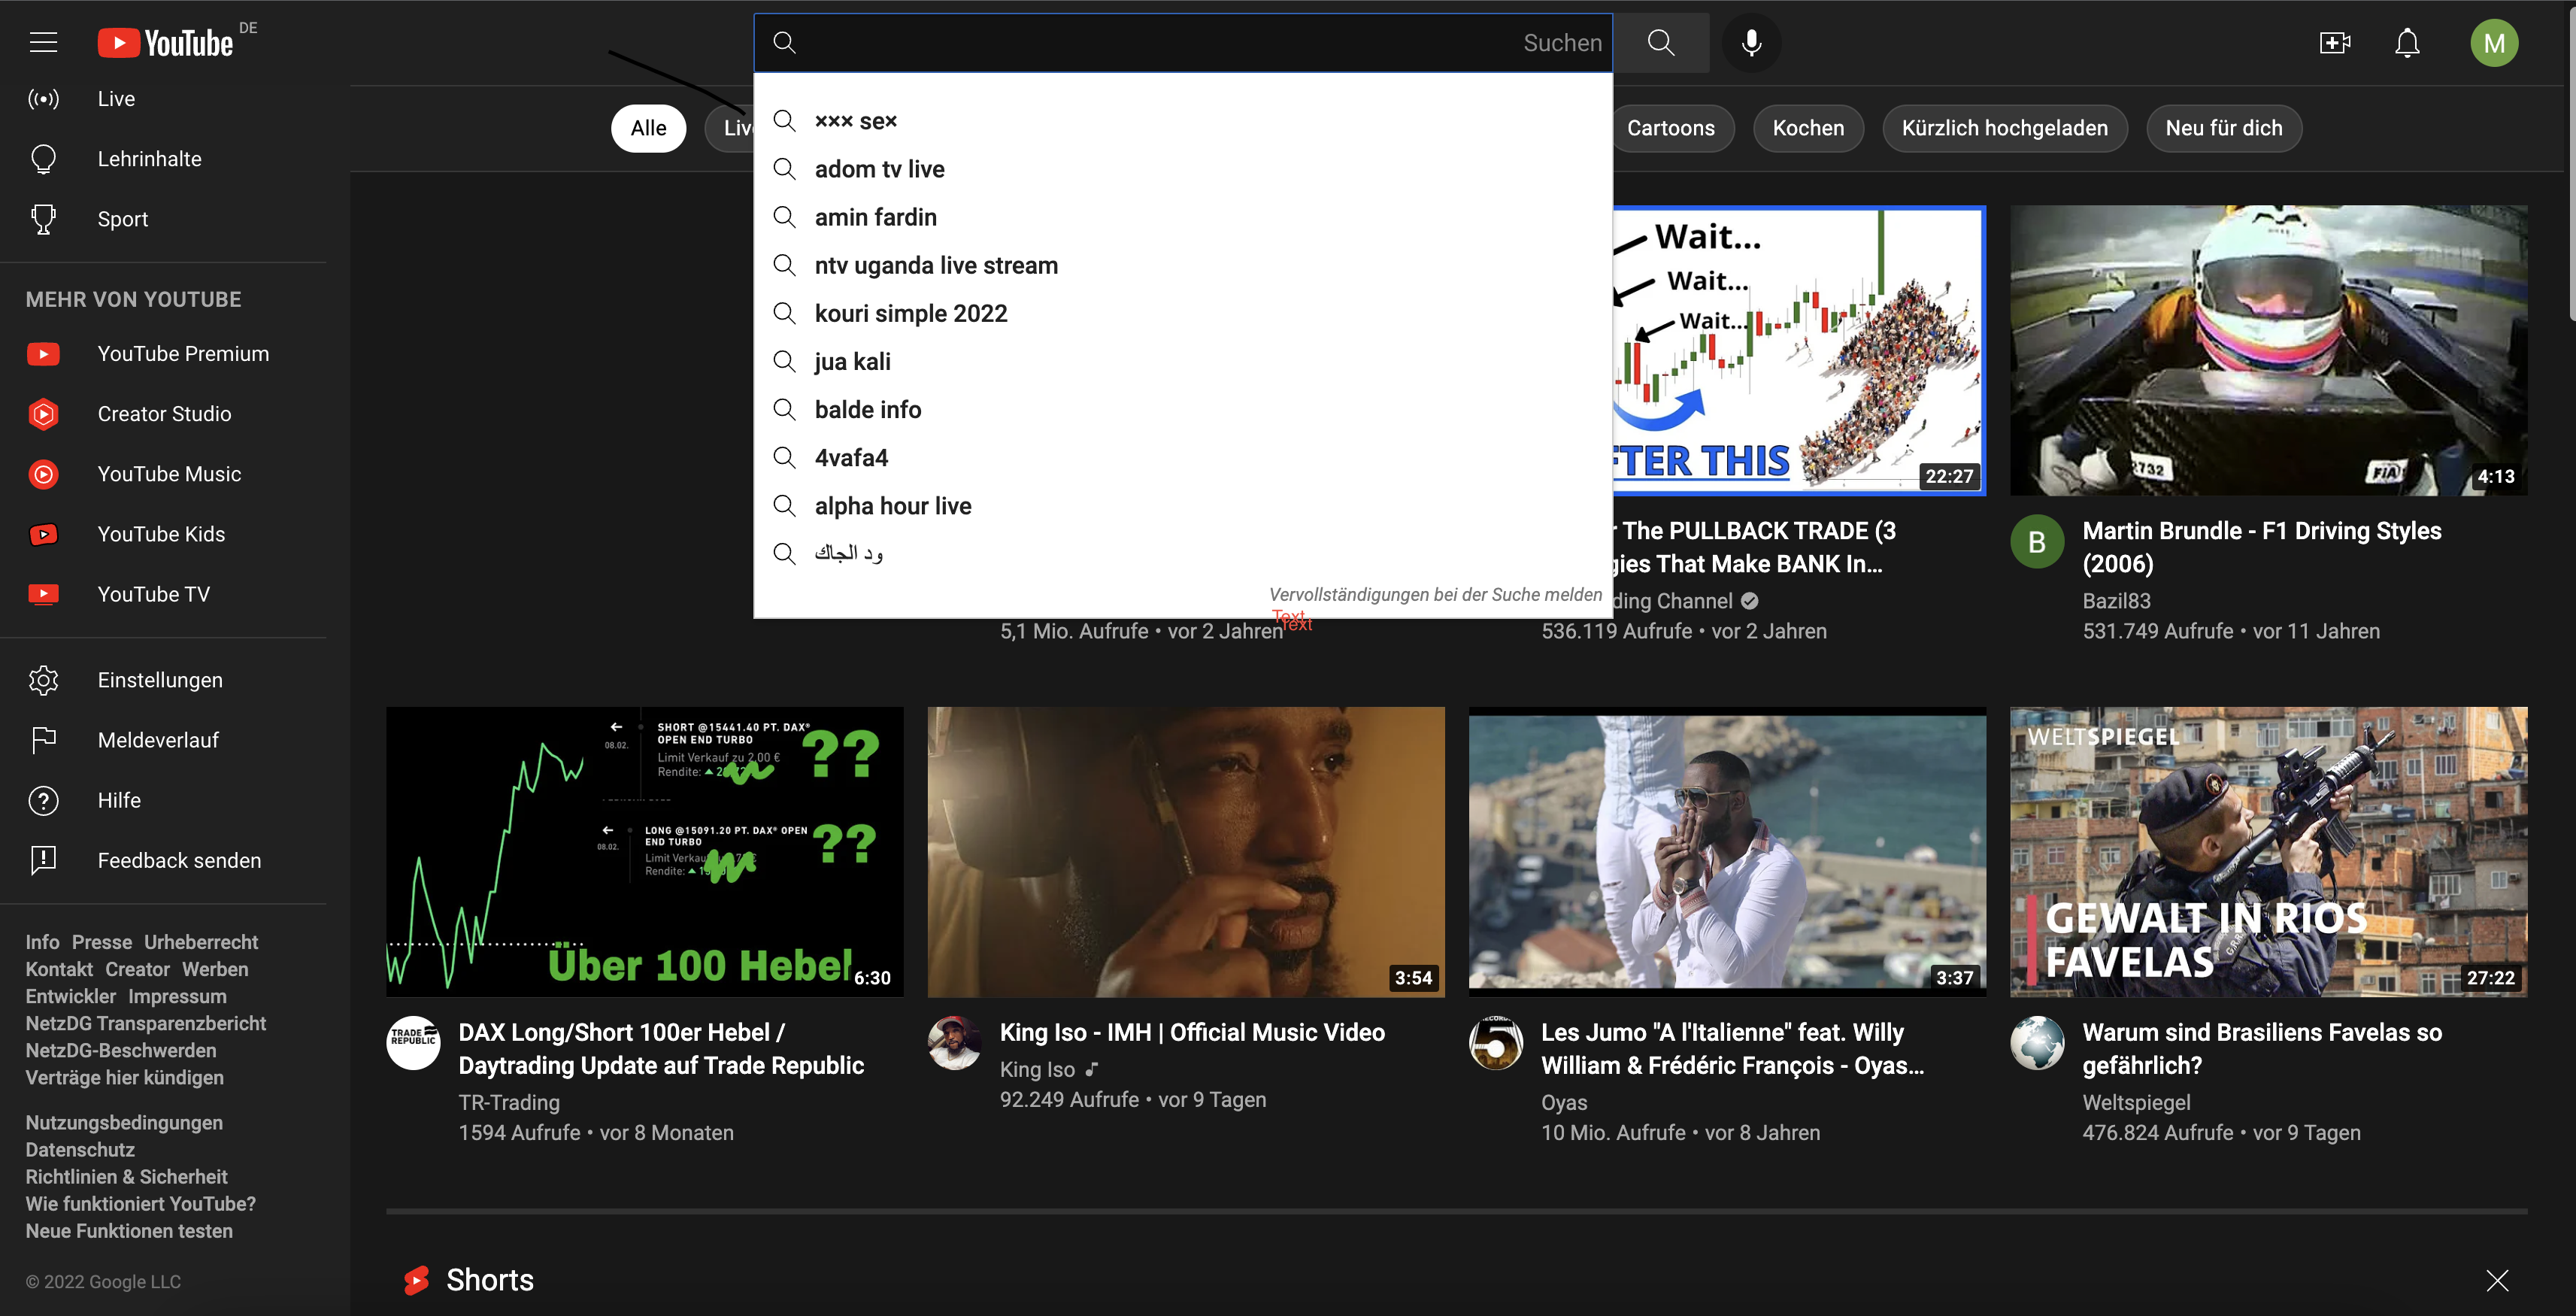
Task: Choose suggestion 'adom tv live'
Action: point(879,169)
